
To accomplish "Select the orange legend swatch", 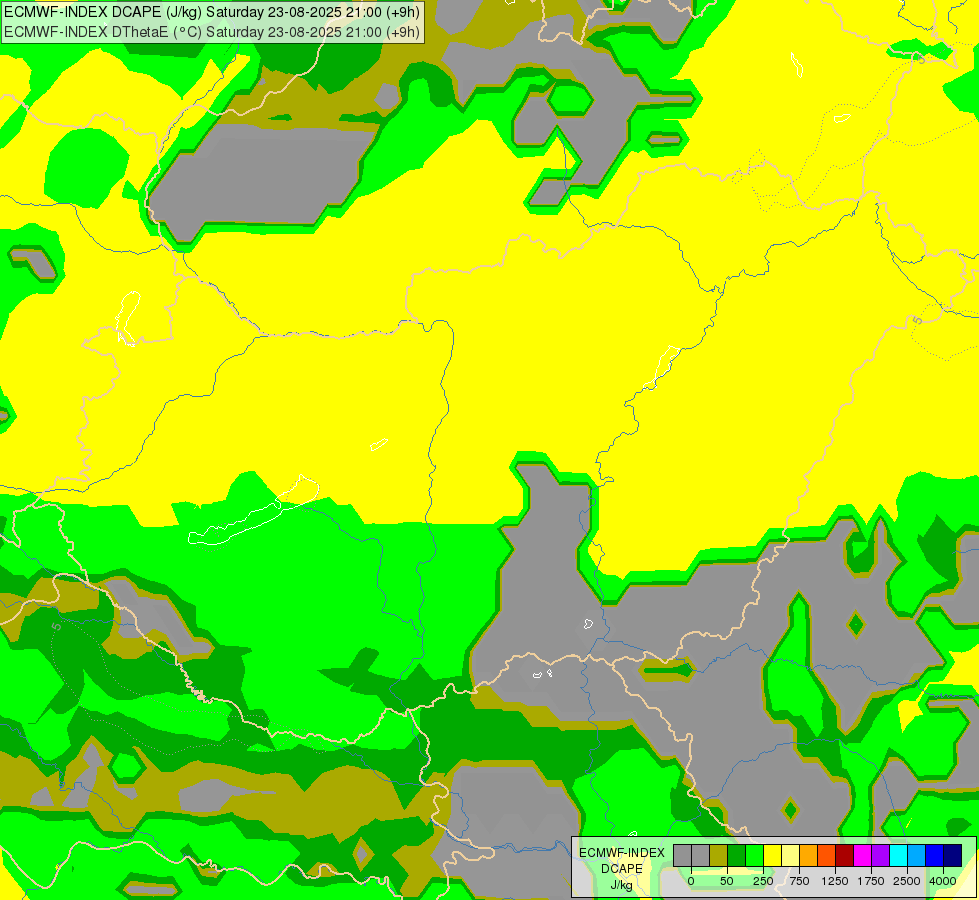I will [809, 855].
